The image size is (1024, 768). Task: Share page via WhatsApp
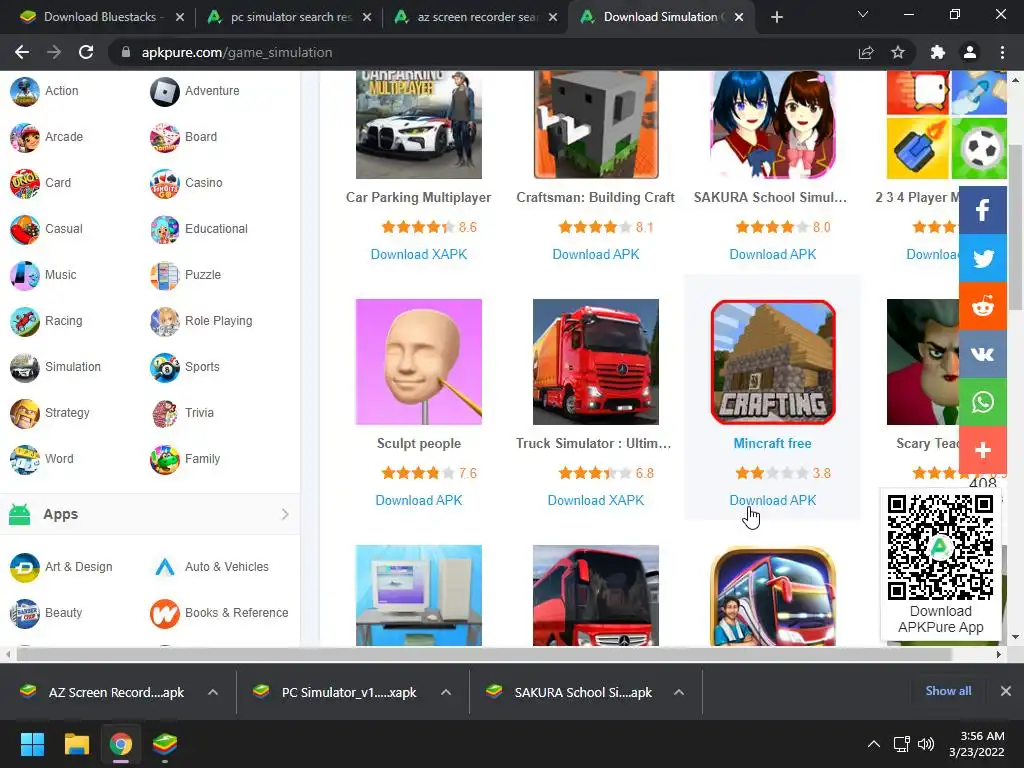pos(983,402)
